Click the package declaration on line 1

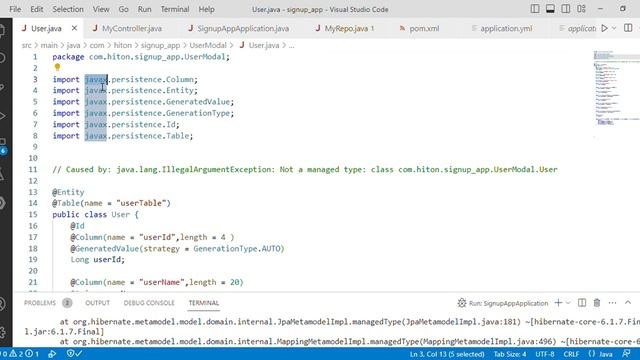pos(141,57)
